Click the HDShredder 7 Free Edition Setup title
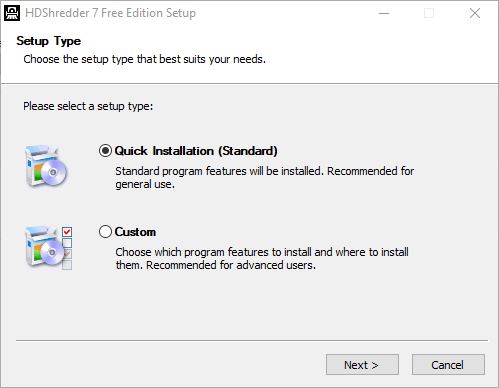 [x=110, y=13]
